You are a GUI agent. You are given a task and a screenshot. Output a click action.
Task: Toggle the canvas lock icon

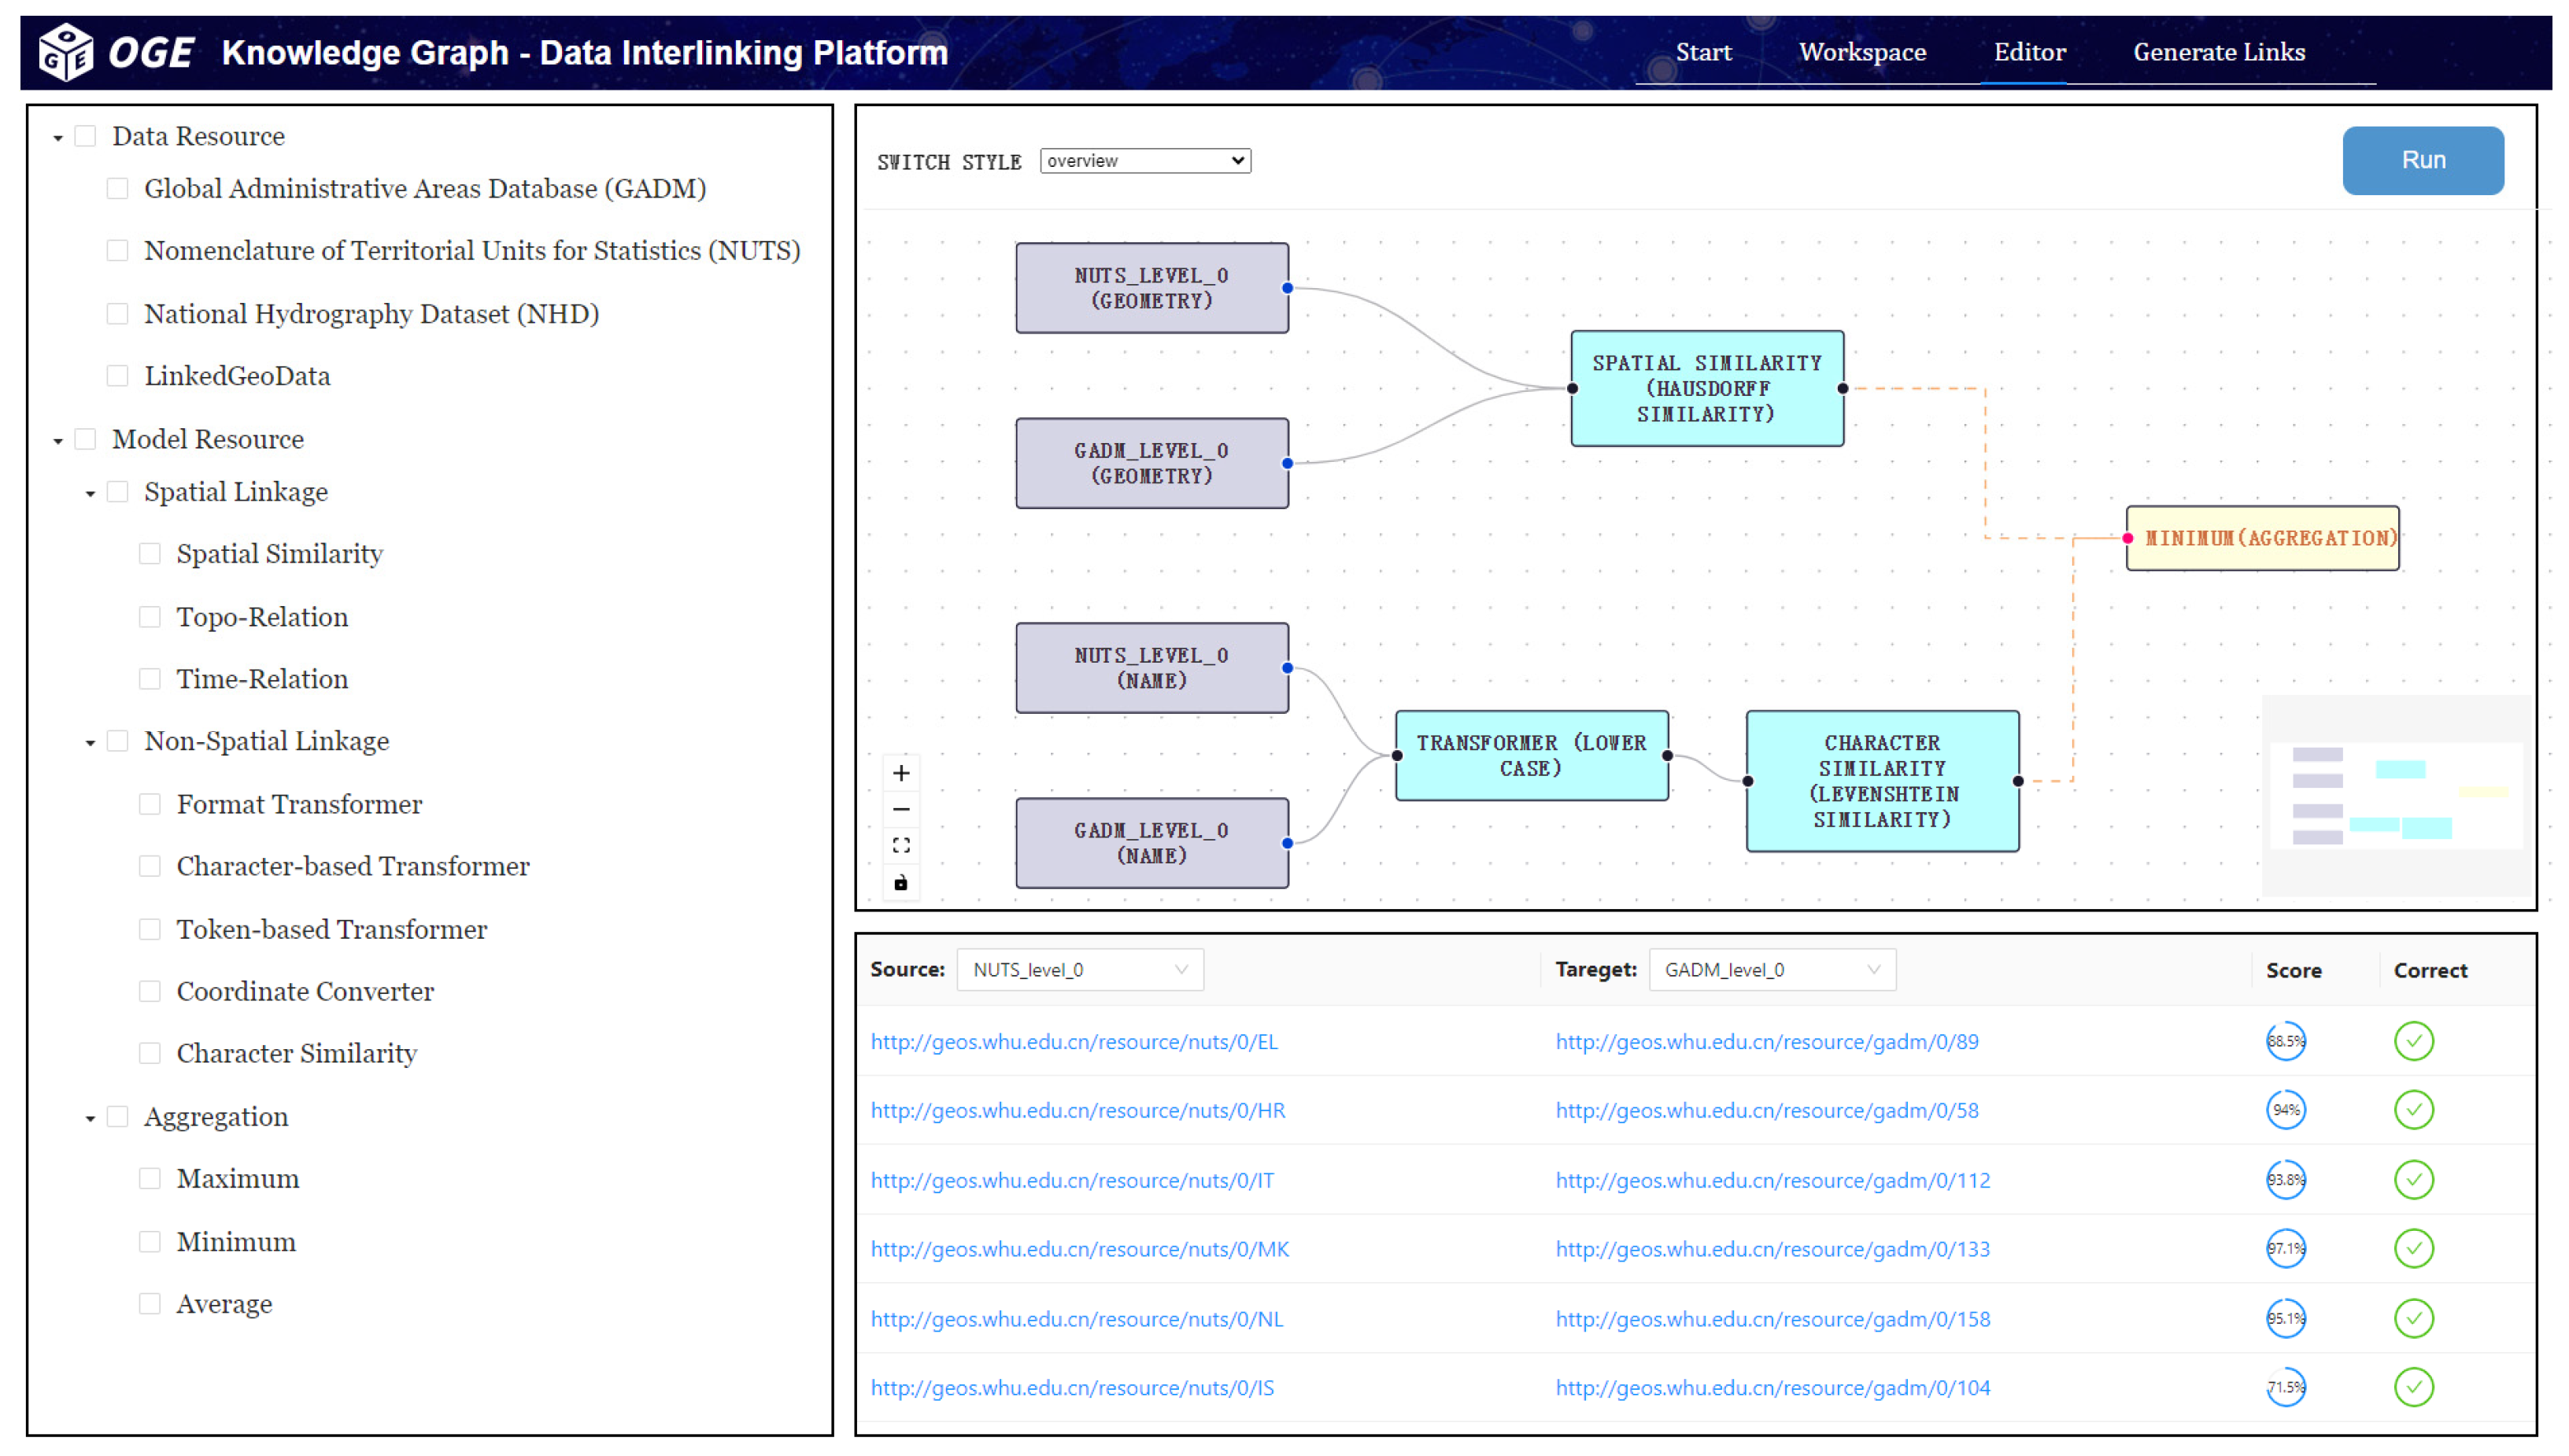pos(900,882)
